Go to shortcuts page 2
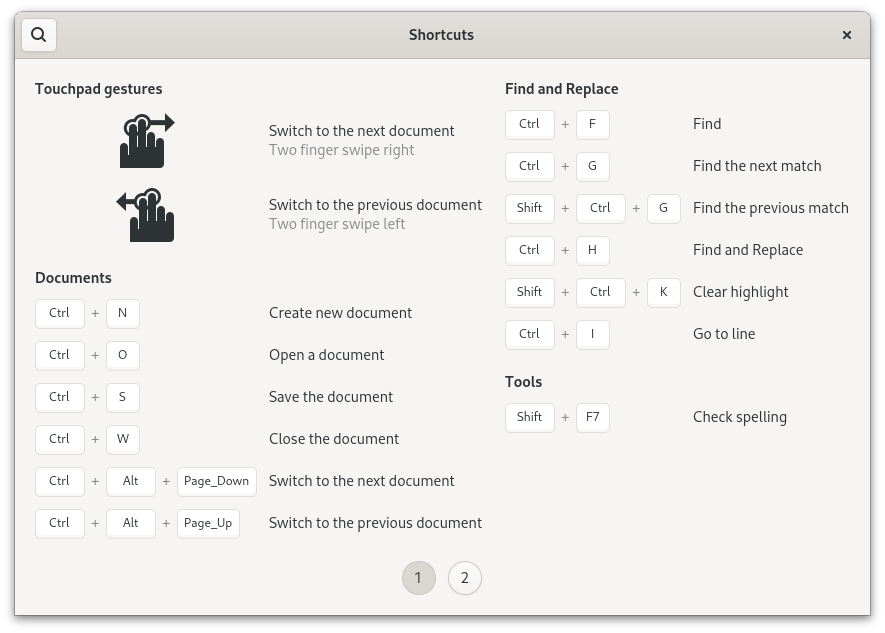 click(465, 578)
